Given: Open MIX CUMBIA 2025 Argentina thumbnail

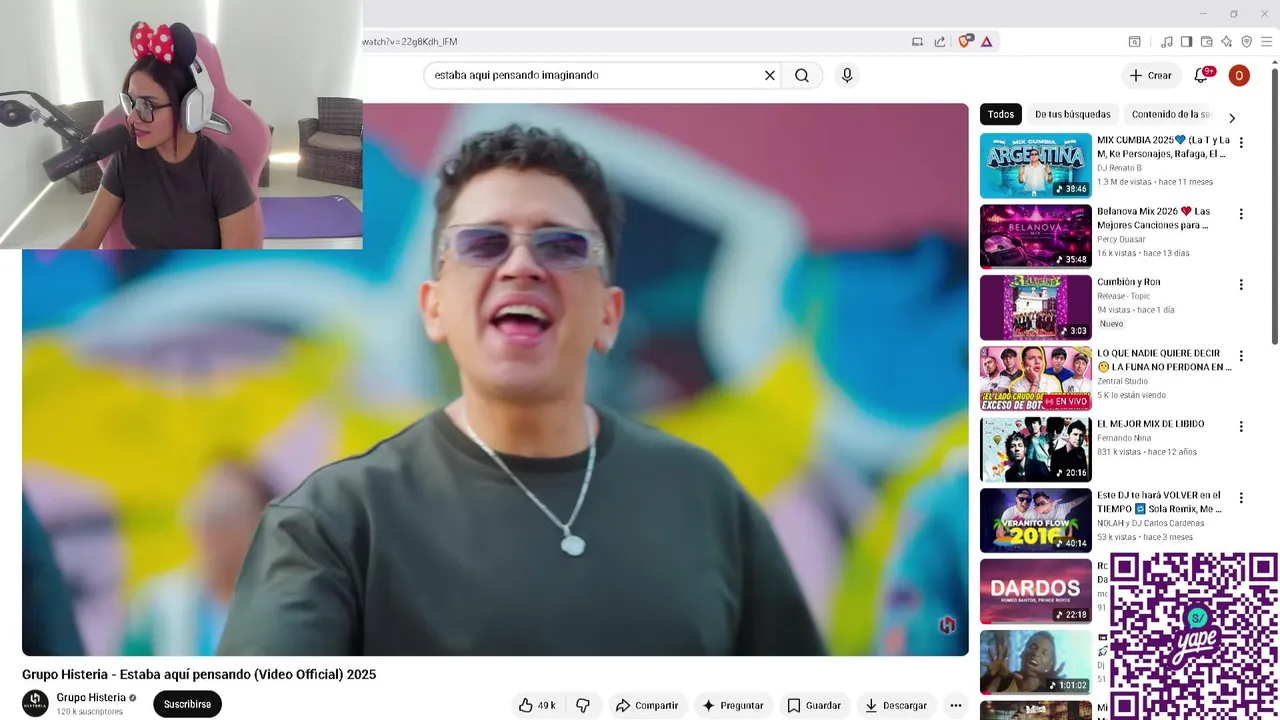Looking at the screenshot, I should [1035, 165].
